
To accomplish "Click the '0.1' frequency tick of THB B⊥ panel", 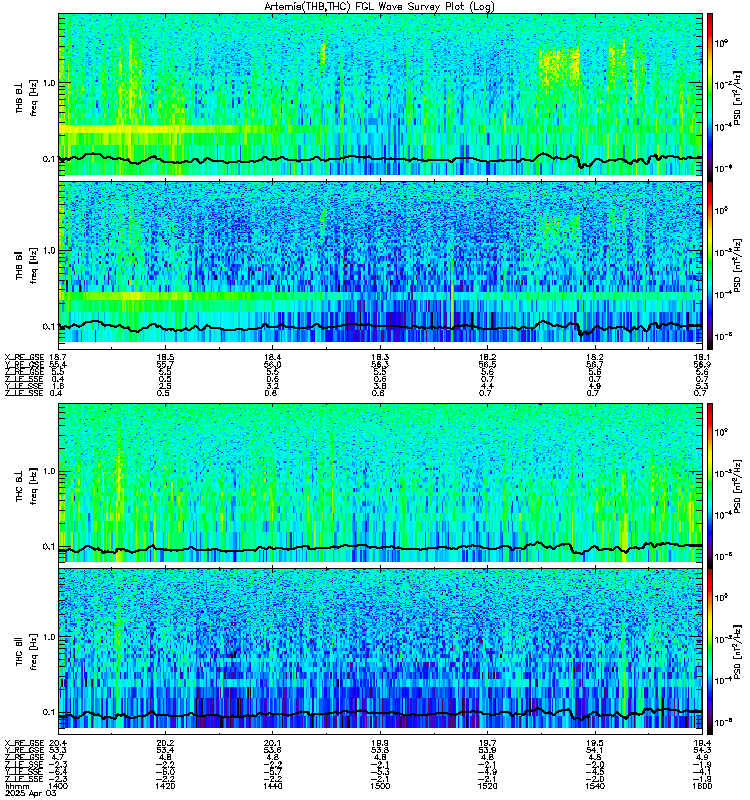I will (49, 159).
